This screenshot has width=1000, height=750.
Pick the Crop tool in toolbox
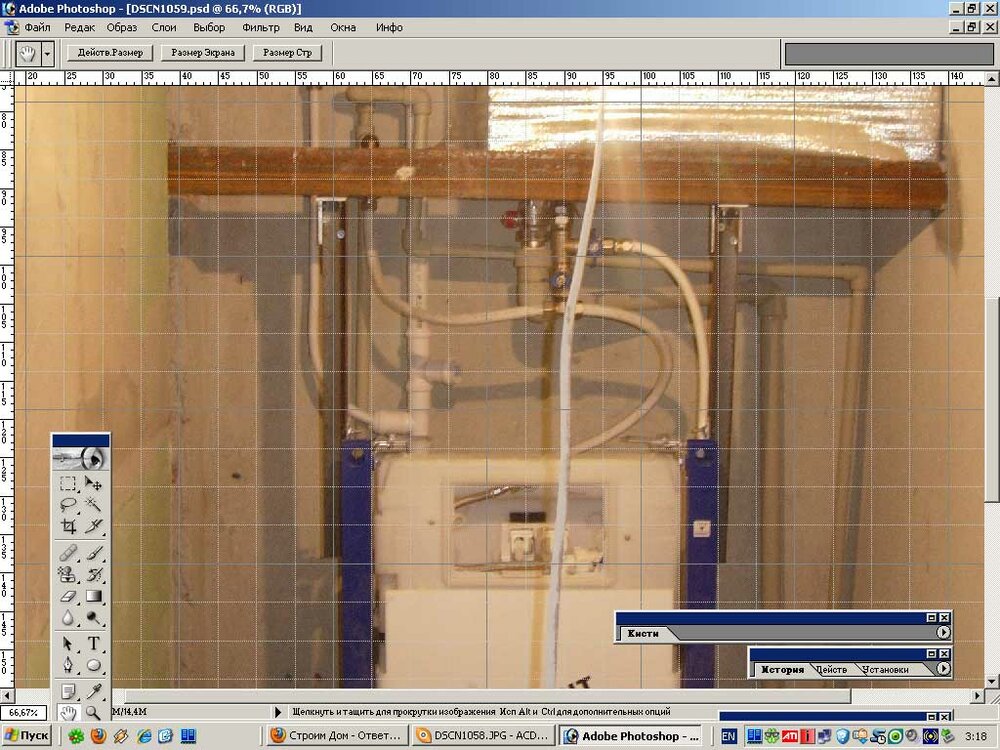pos(68,526)
